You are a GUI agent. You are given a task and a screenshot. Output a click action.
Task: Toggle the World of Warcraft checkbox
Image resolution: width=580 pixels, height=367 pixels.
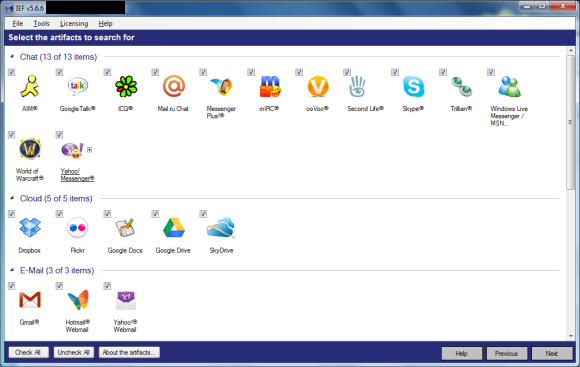pos(11,135)
